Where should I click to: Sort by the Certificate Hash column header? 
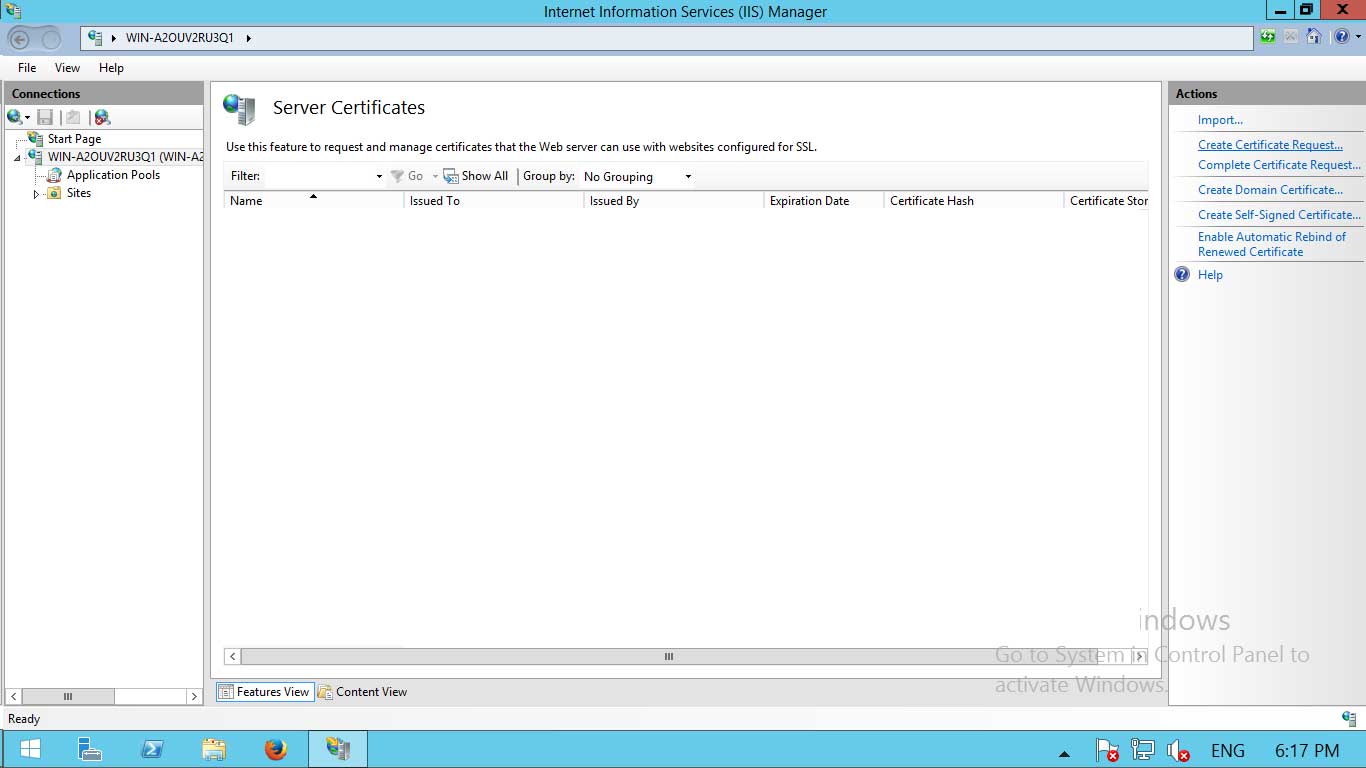pos(974,201)
